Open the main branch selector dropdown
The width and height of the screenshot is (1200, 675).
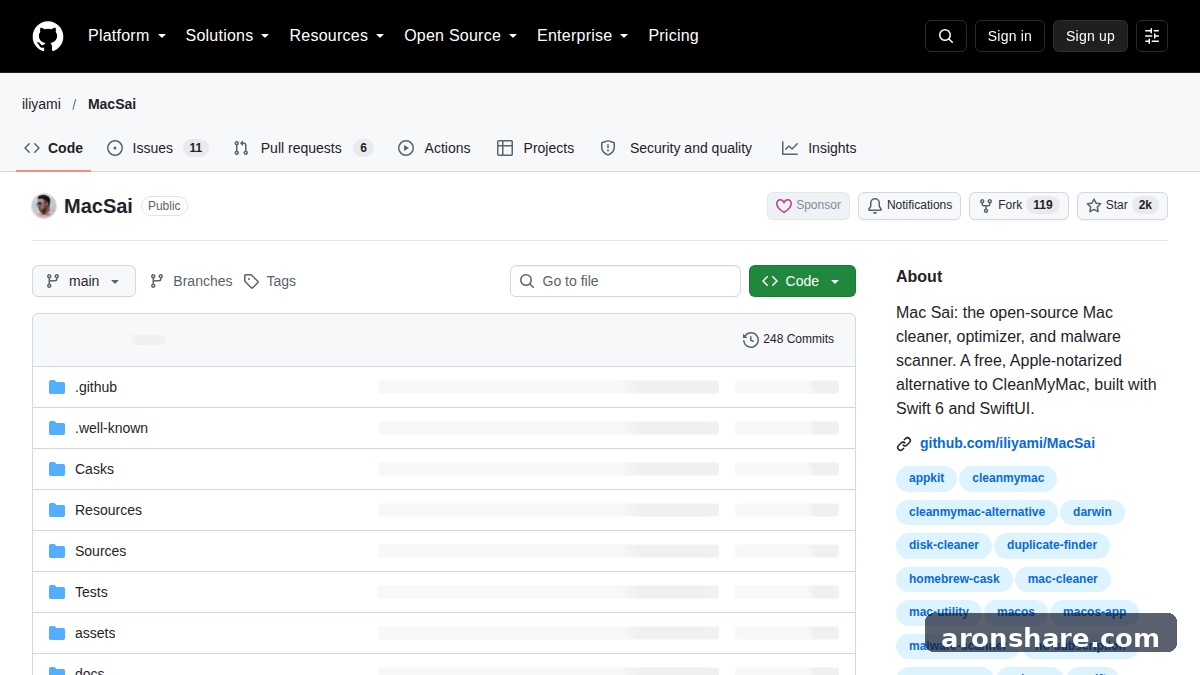(84, 281)
